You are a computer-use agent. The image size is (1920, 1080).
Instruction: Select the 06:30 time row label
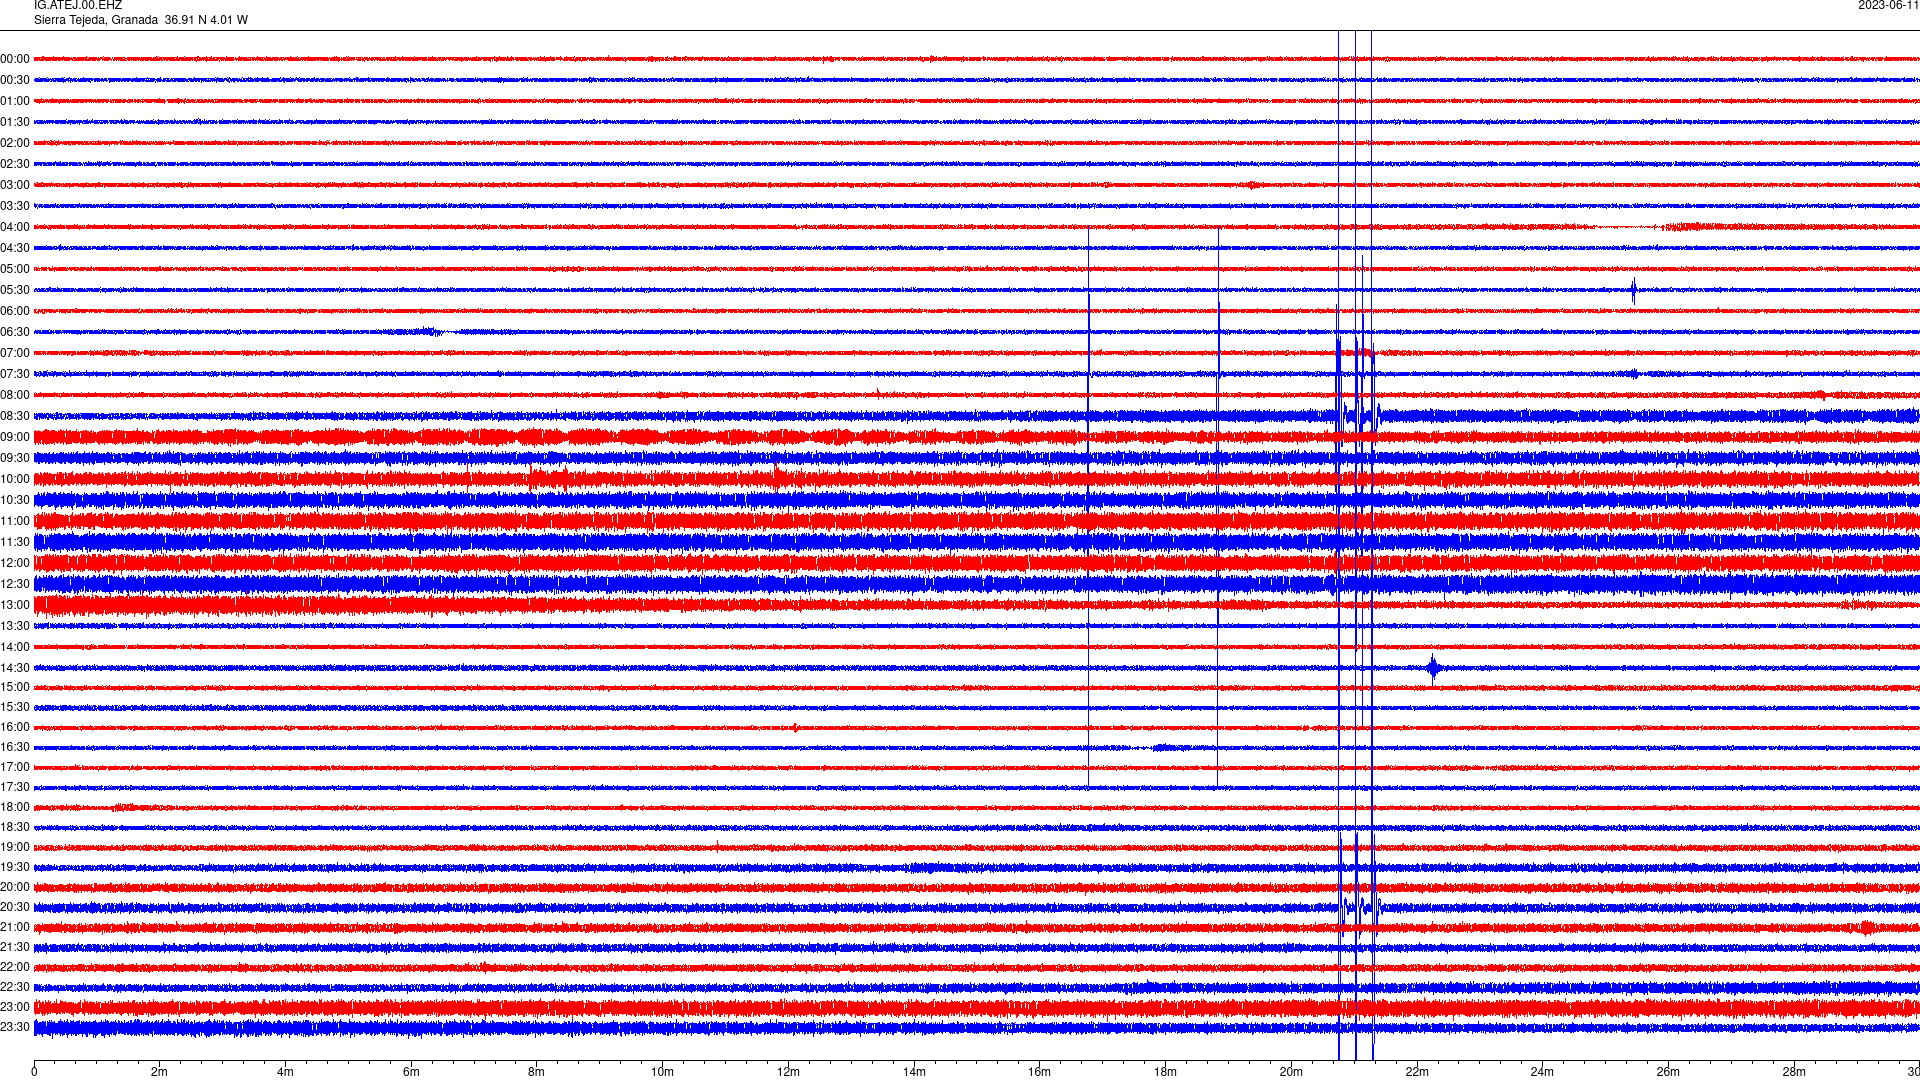(15, 332)
